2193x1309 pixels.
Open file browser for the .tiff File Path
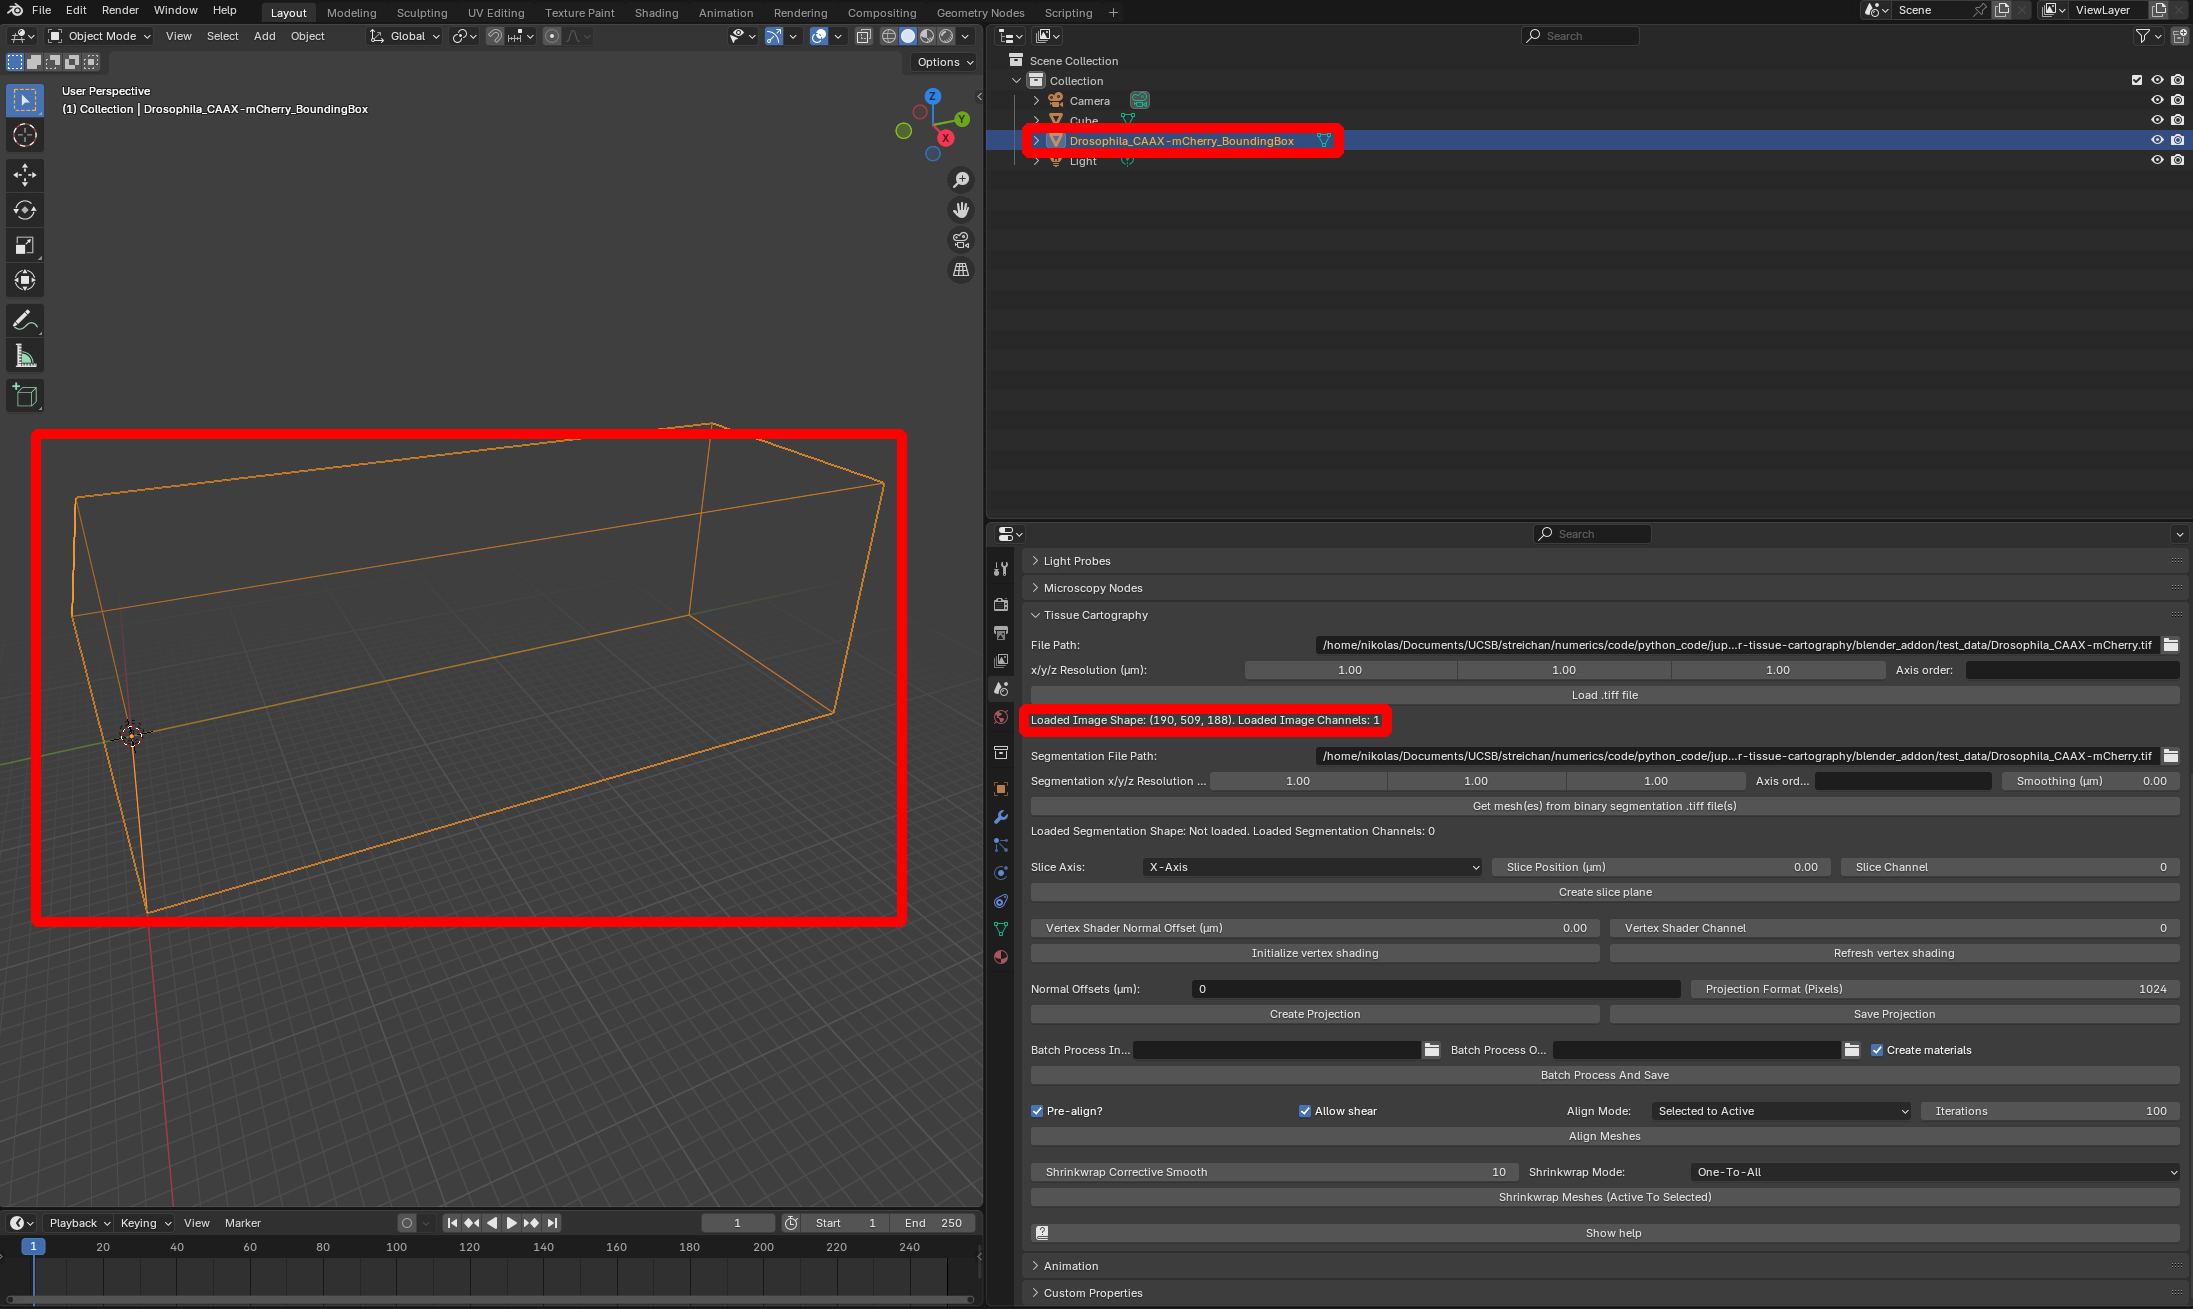tap(2171, 645)
